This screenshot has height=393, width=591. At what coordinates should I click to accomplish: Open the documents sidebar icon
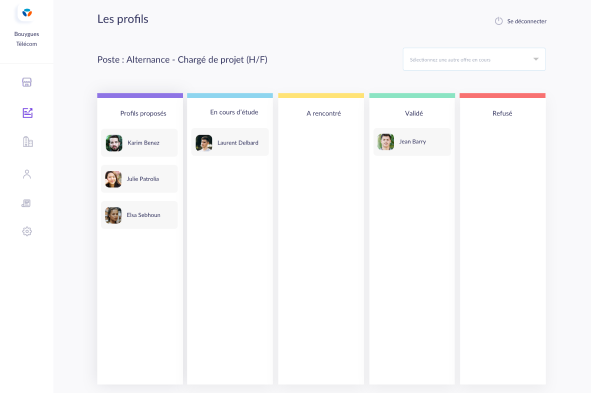pos(26,203)
